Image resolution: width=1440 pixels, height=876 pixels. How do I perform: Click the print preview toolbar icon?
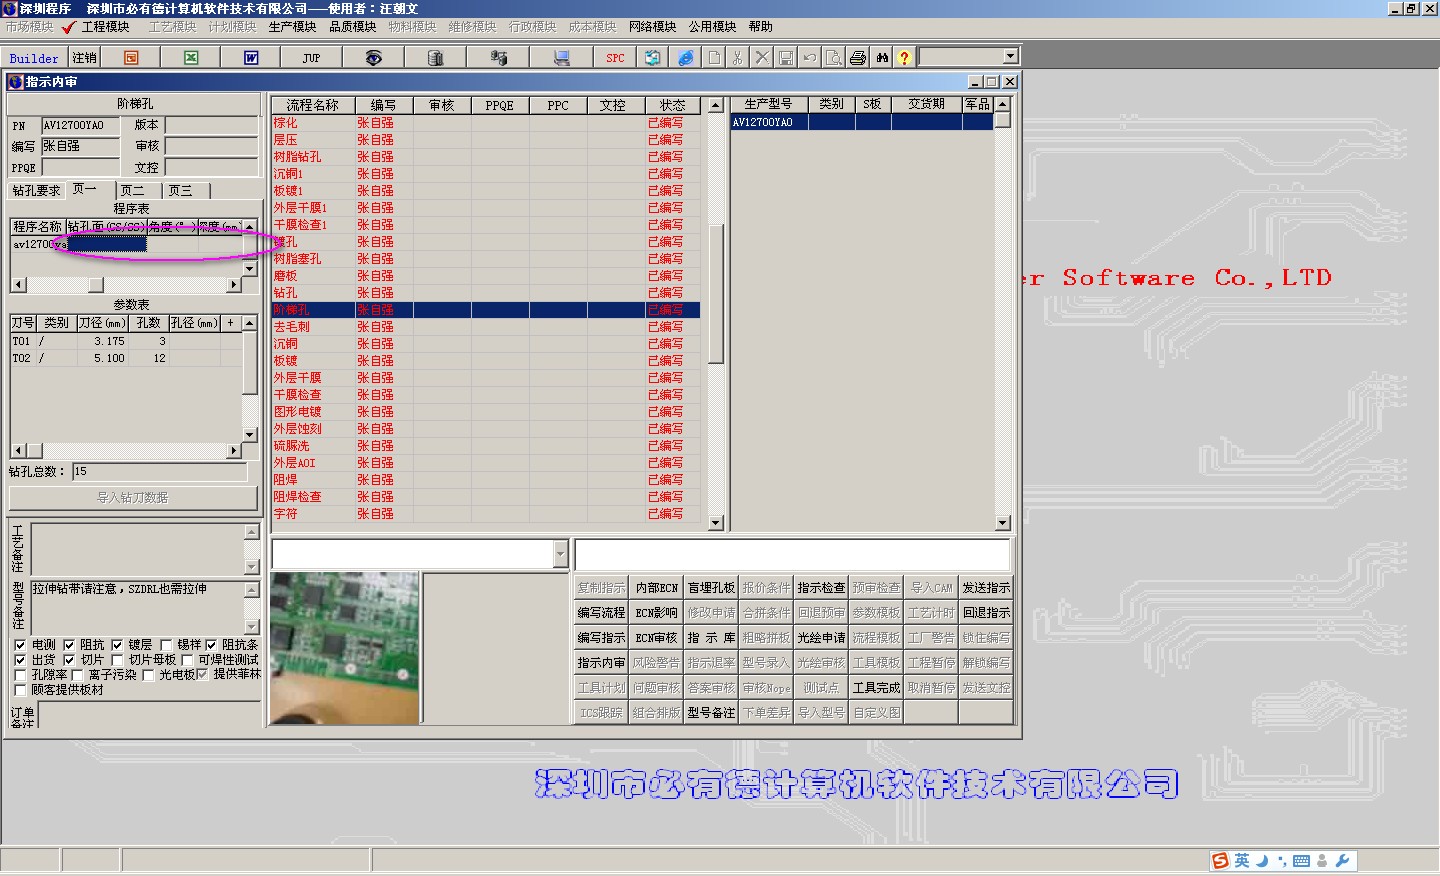pyautogui.click(x=834, y=58)
